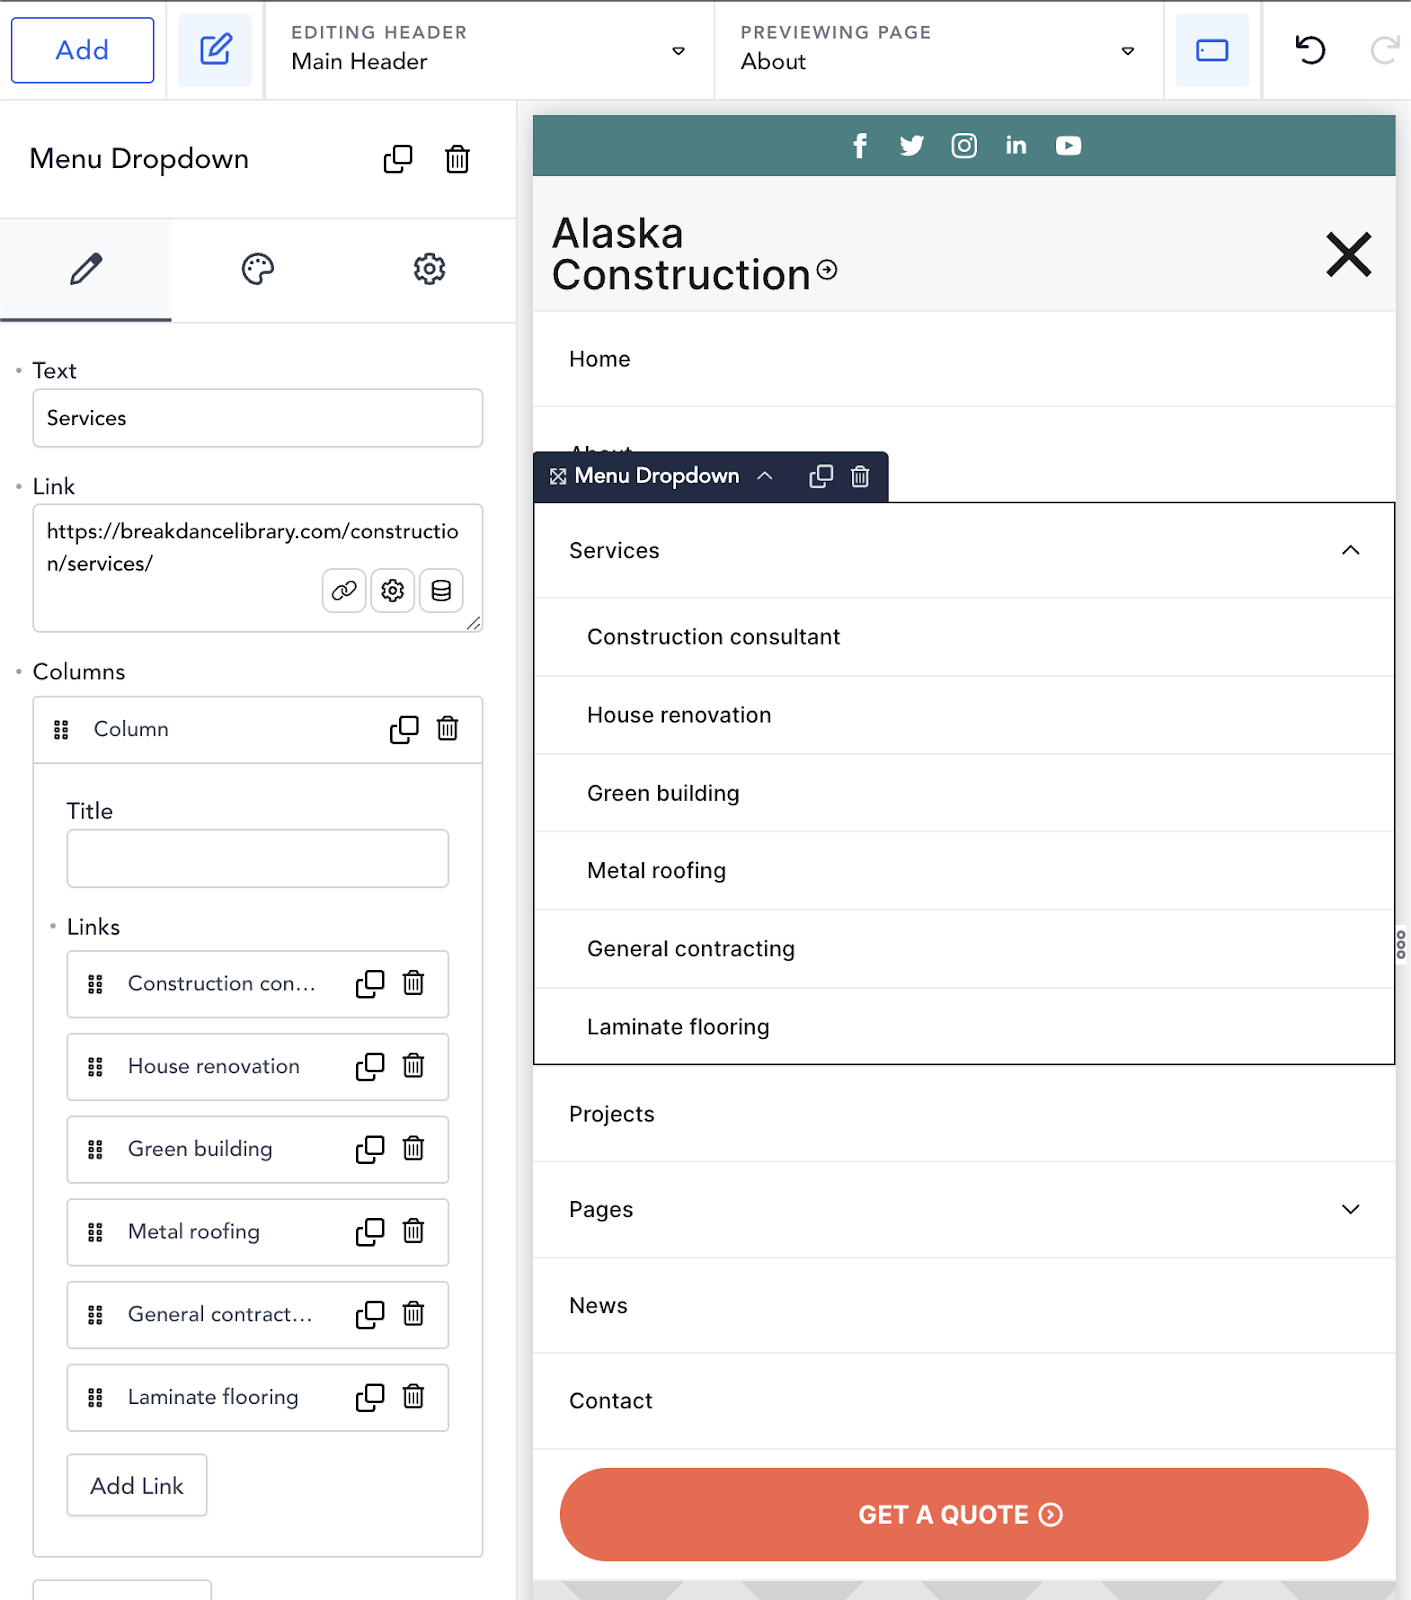Select parent element via Menu Dropdown chevron
Viewport: 1411px width, 1600px height.
pos(765,476)
